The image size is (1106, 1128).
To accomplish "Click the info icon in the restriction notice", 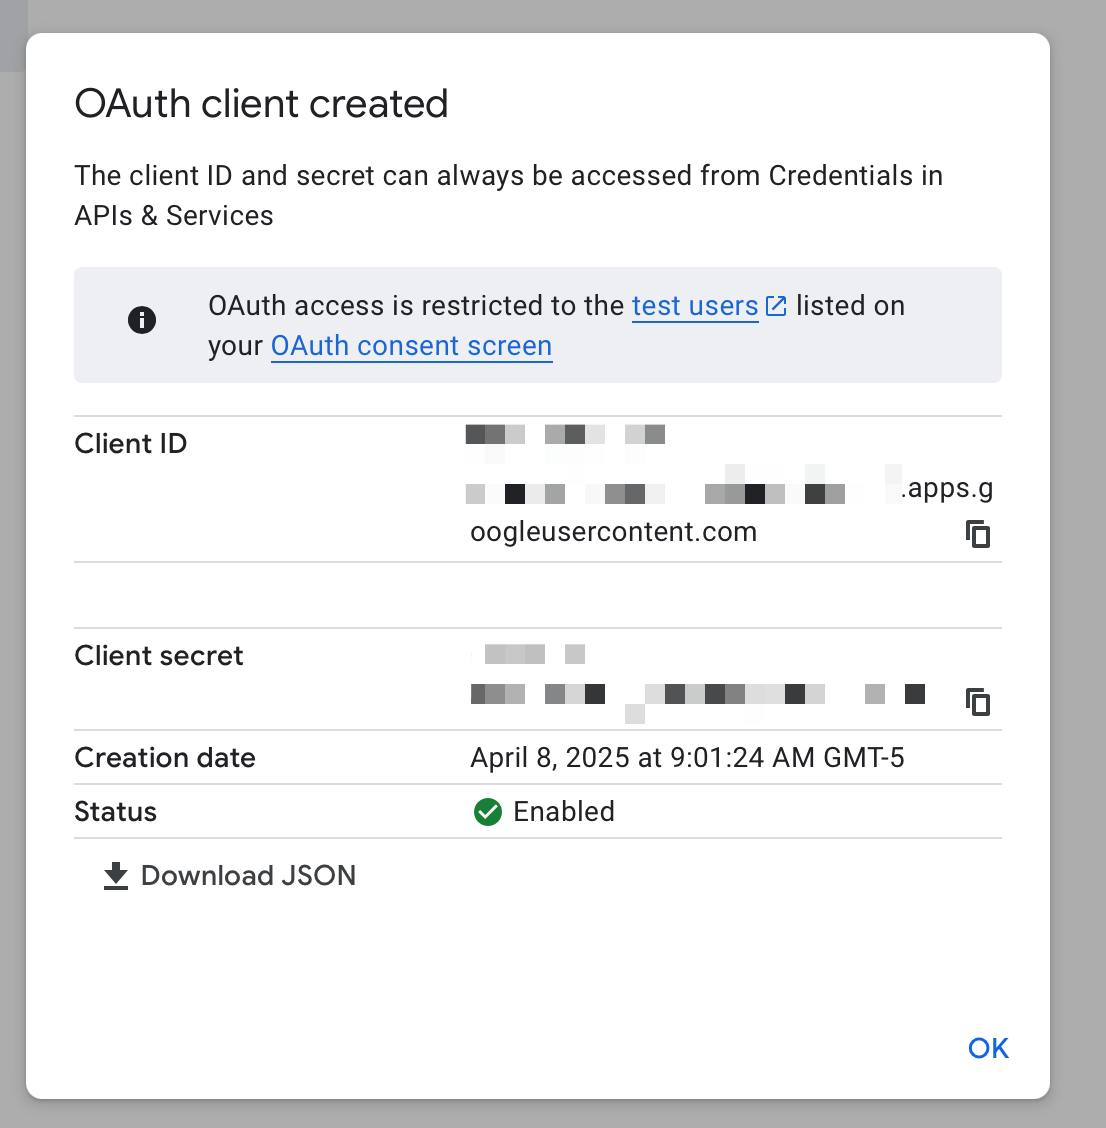I will [142, 320].
